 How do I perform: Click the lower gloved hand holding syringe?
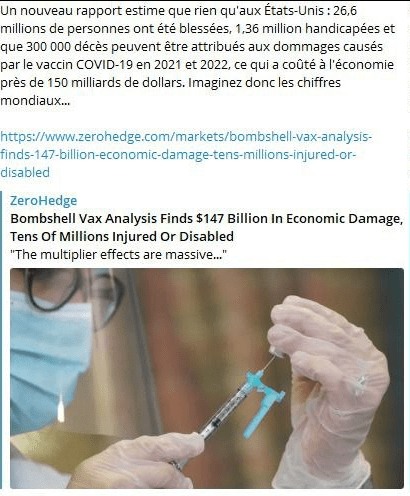pos(140,462)
